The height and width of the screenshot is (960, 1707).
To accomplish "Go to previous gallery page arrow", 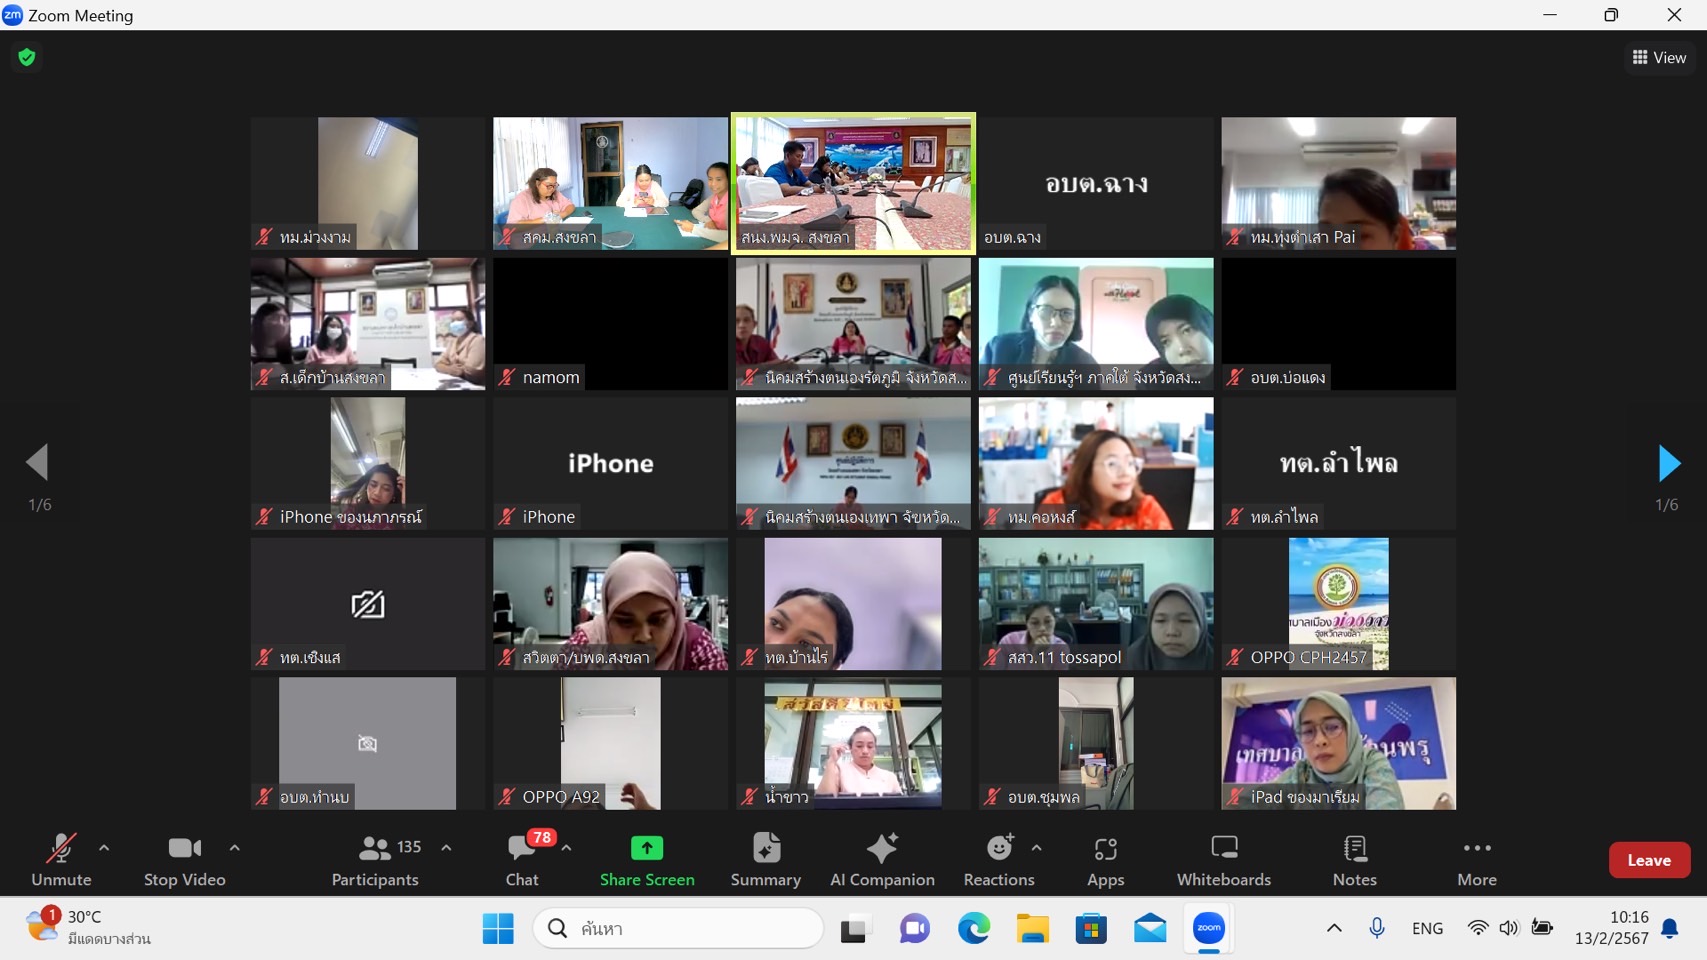I will 38,463.
